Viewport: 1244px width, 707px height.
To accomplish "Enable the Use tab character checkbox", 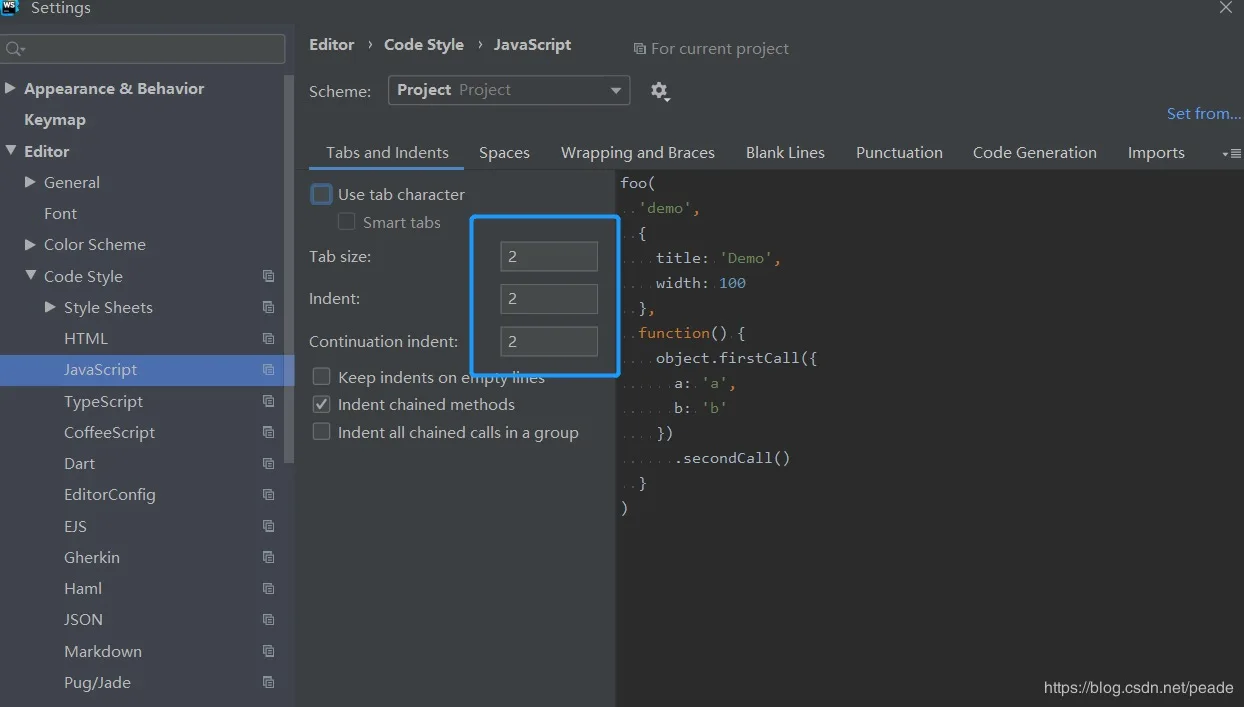I will 321,195.
